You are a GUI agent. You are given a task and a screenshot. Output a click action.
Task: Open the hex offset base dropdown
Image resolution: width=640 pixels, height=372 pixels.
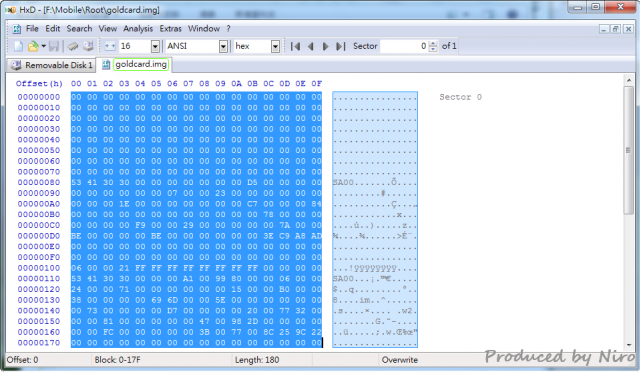(x=275, y=47)
